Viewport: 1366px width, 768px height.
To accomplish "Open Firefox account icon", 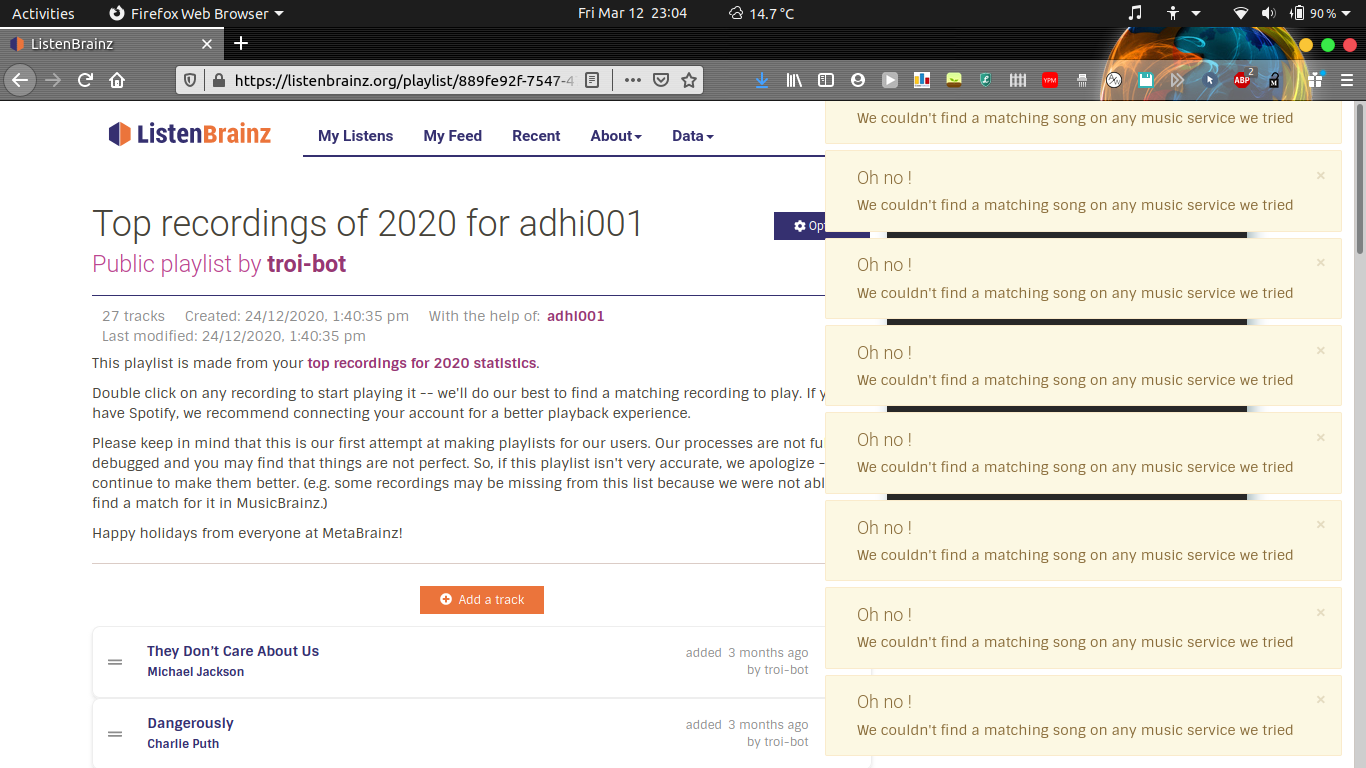I will coord(858,80).
